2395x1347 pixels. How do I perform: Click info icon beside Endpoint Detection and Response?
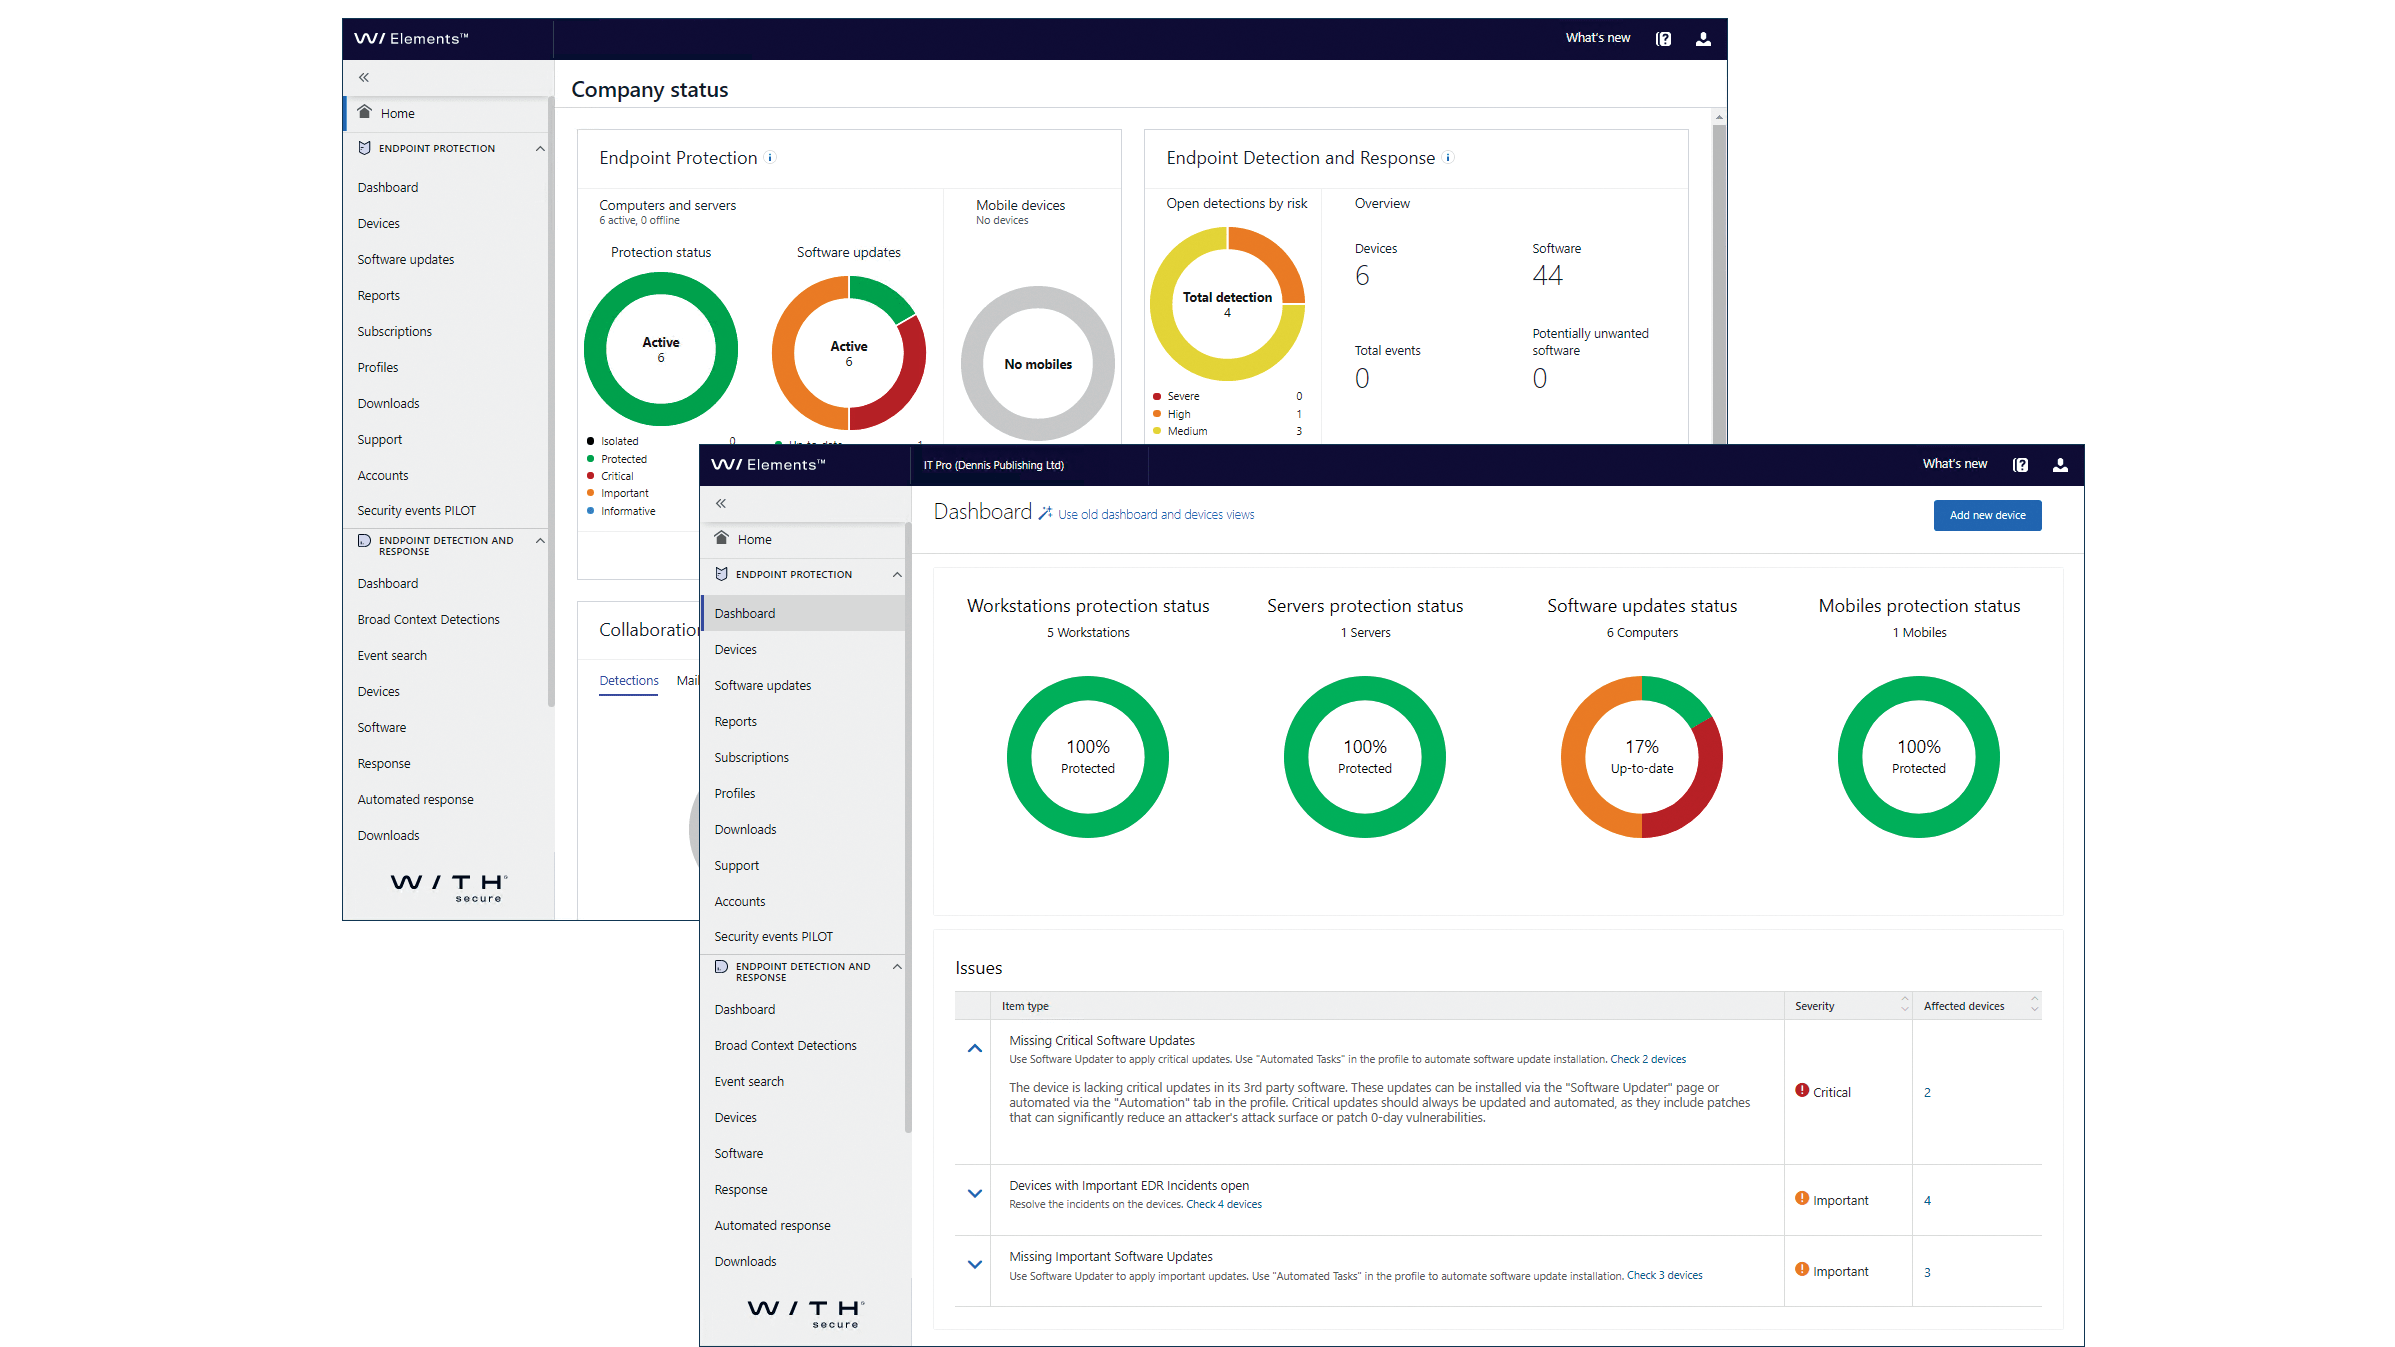1448,158
